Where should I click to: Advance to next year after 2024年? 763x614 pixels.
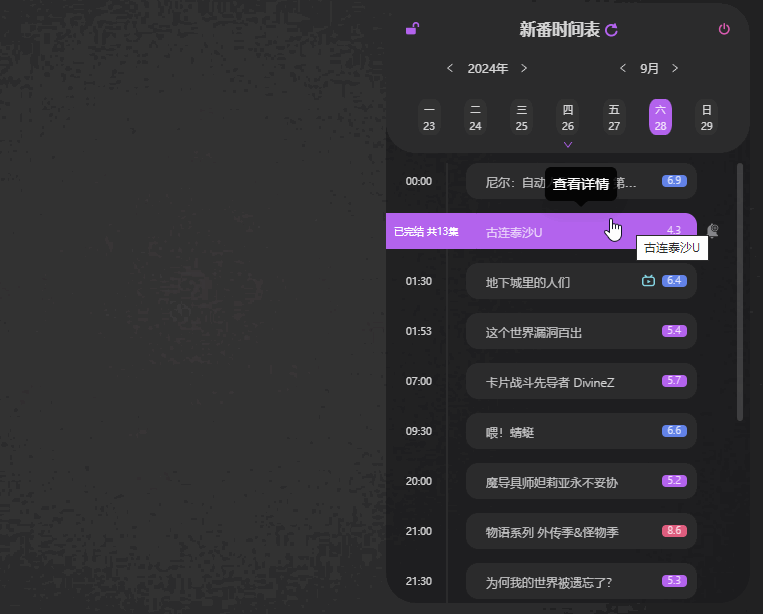point(524,68)
